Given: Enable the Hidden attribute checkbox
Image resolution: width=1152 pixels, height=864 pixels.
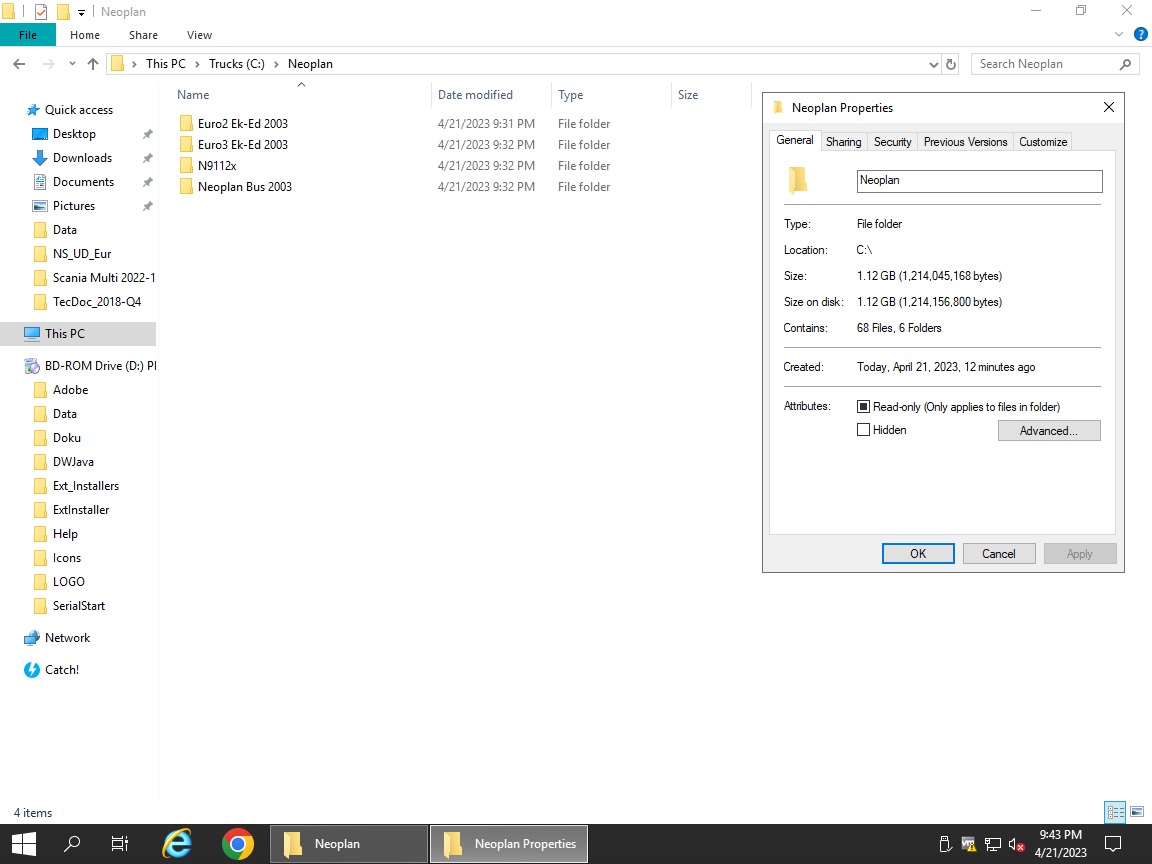Looking at the screenshot, I should click(863, 430).
